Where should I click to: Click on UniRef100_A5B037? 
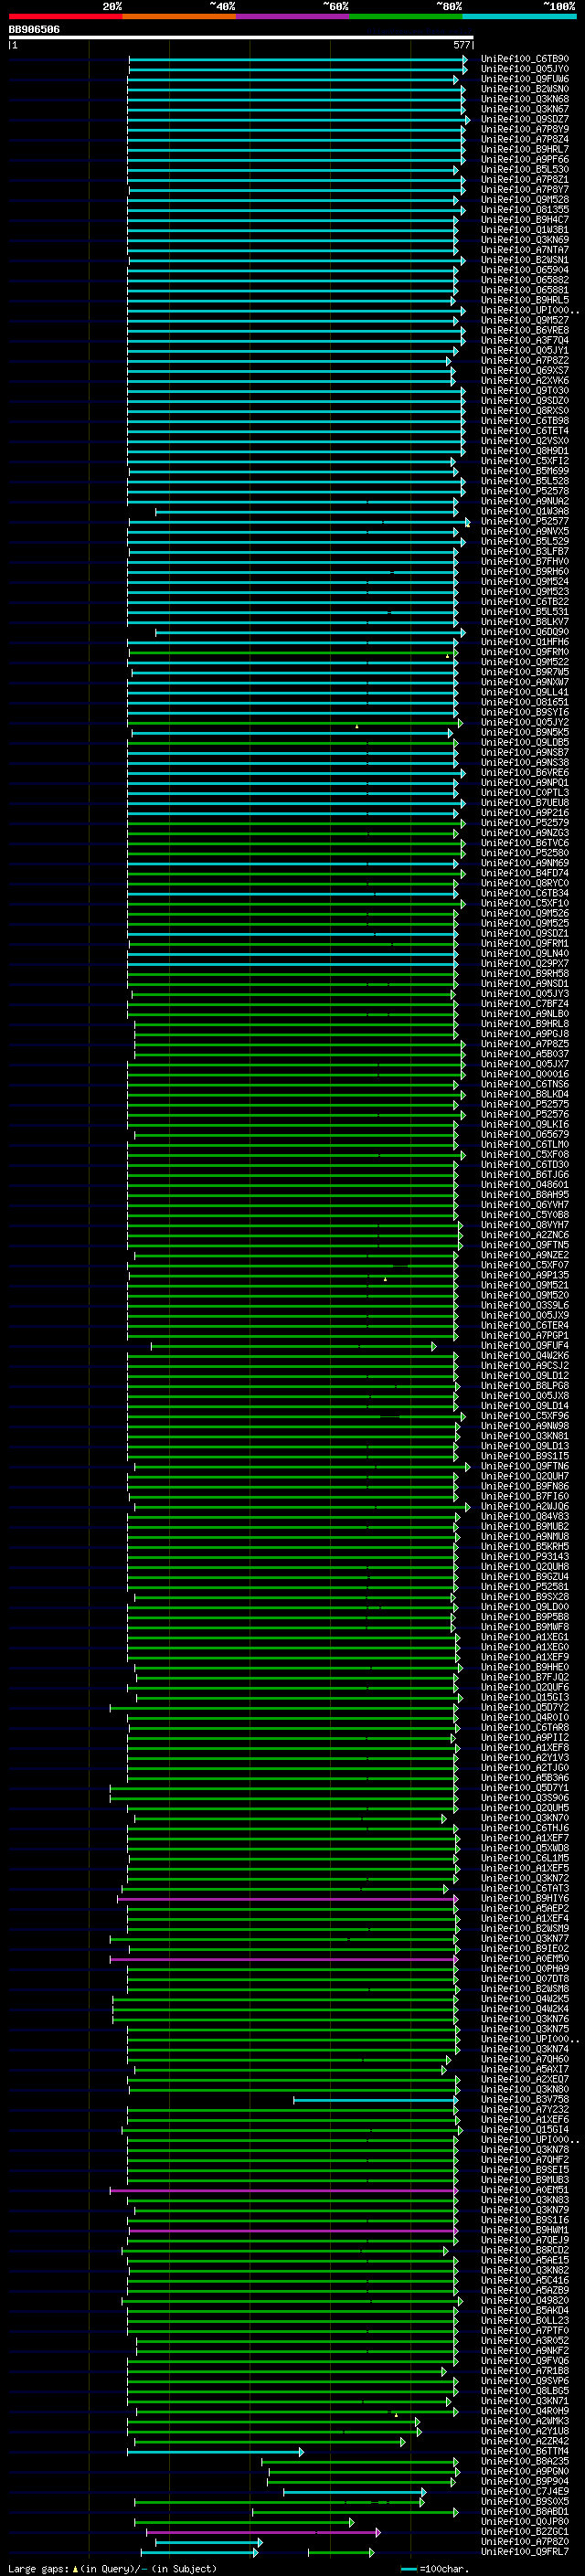click(525, 1054)
